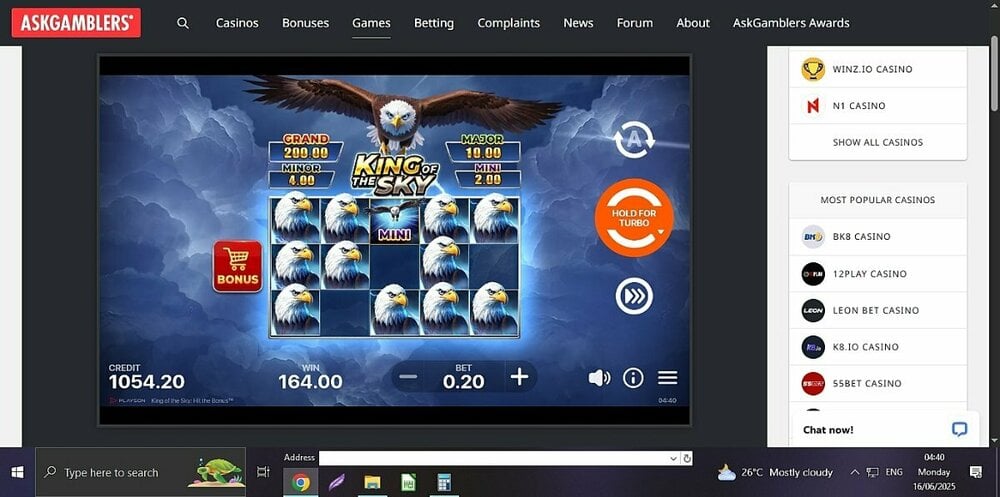The height and width of the screenshot is (497, 1000).
Task: Open the Casinos menu
Action: point(237,23)
